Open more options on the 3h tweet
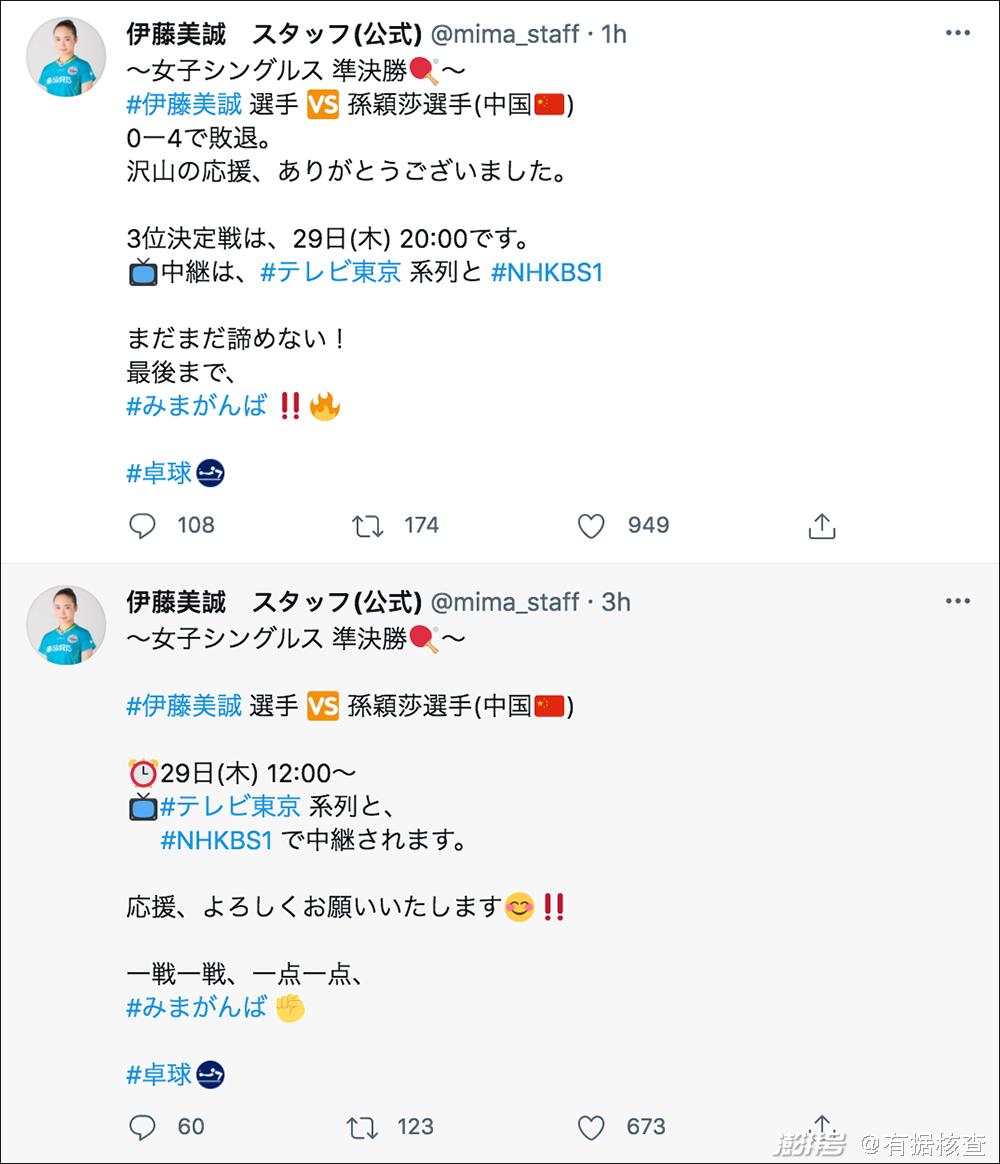1000x1164 pixels. (957, 601)
